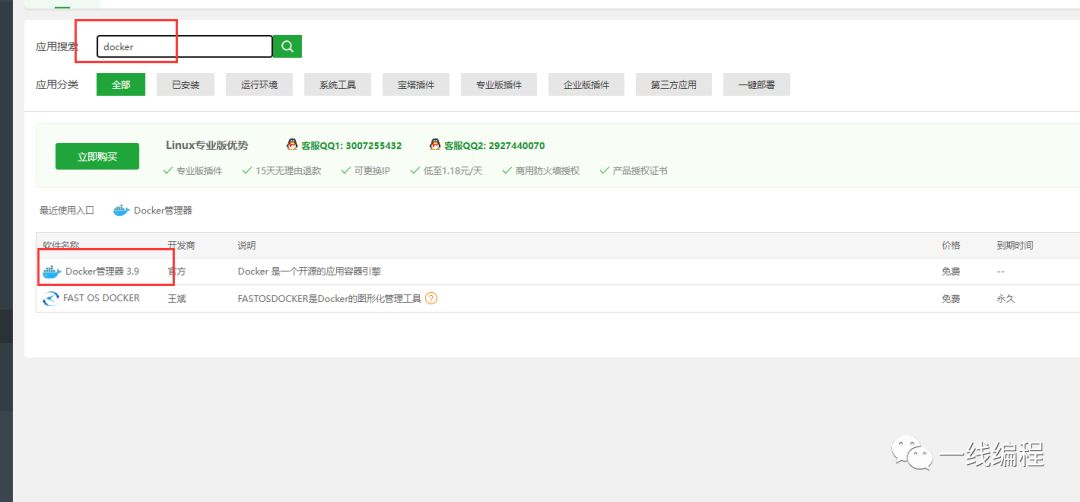
Task: Open the 宝塔插件 category
Action: [x=416, y=85]
